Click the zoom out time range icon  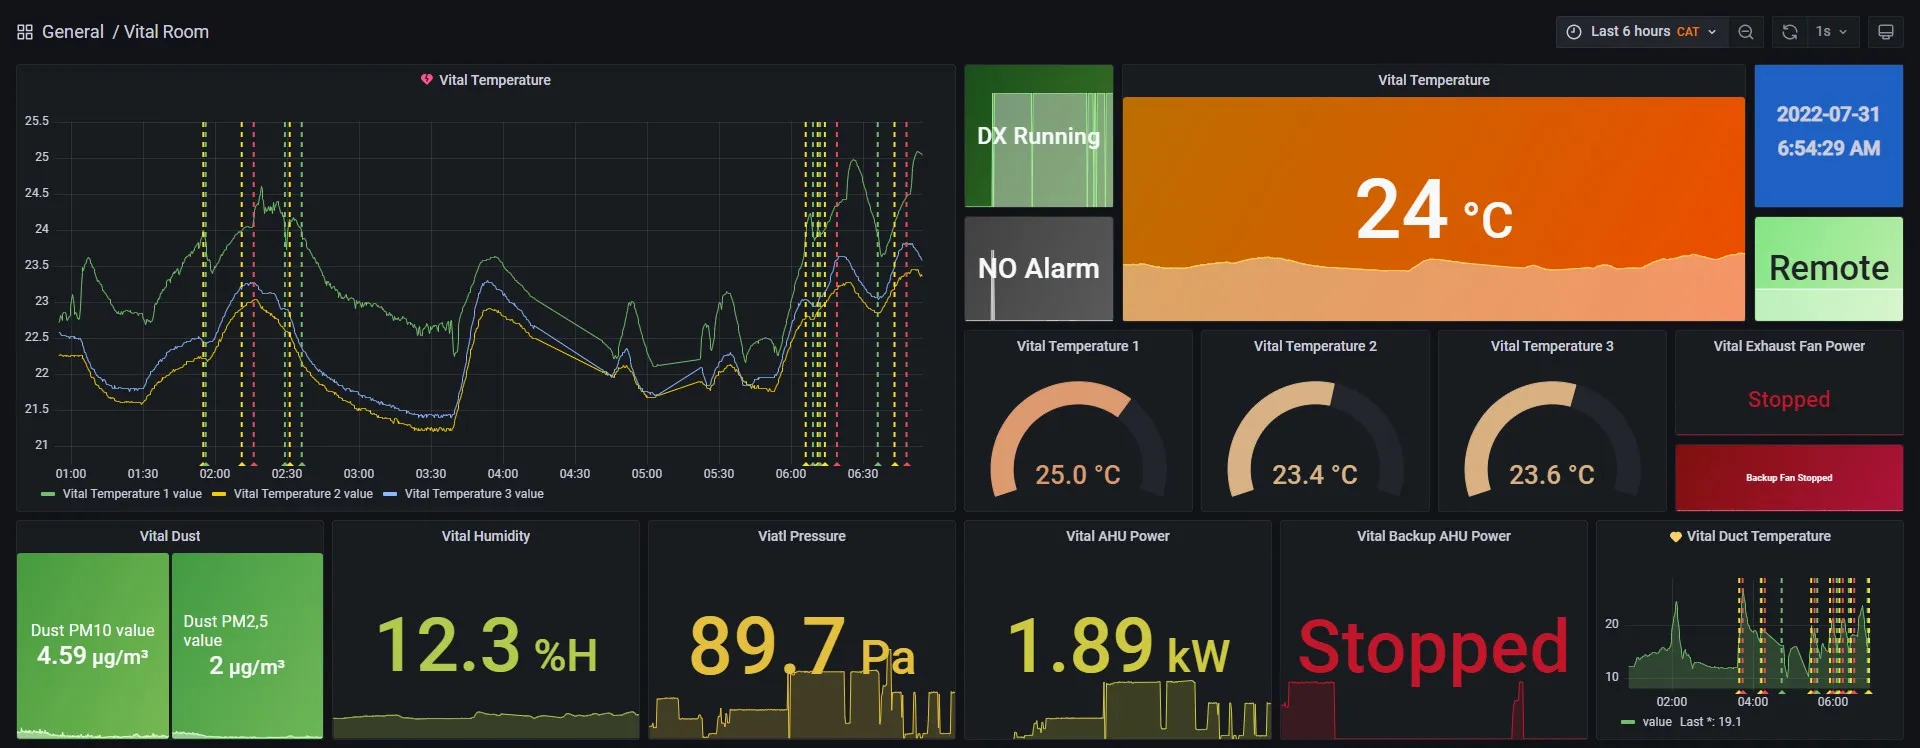point(1746,32)
